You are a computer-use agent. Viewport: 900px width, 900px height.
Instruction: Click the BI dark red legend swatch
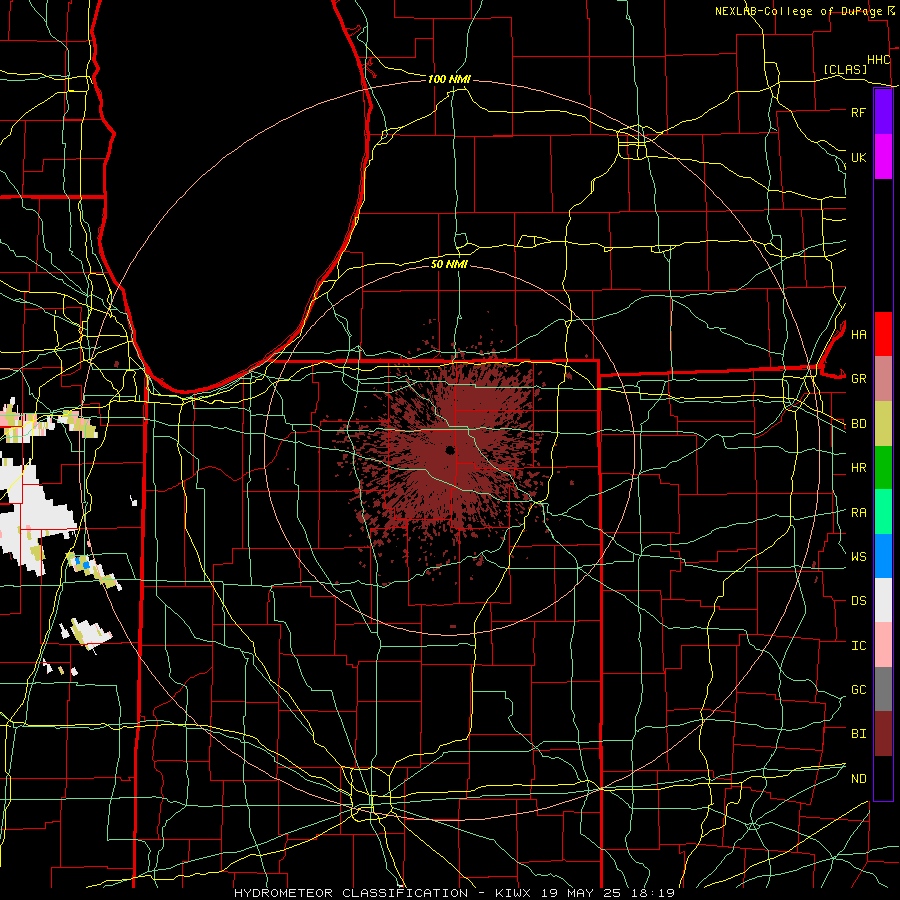(x=883, y=734)
